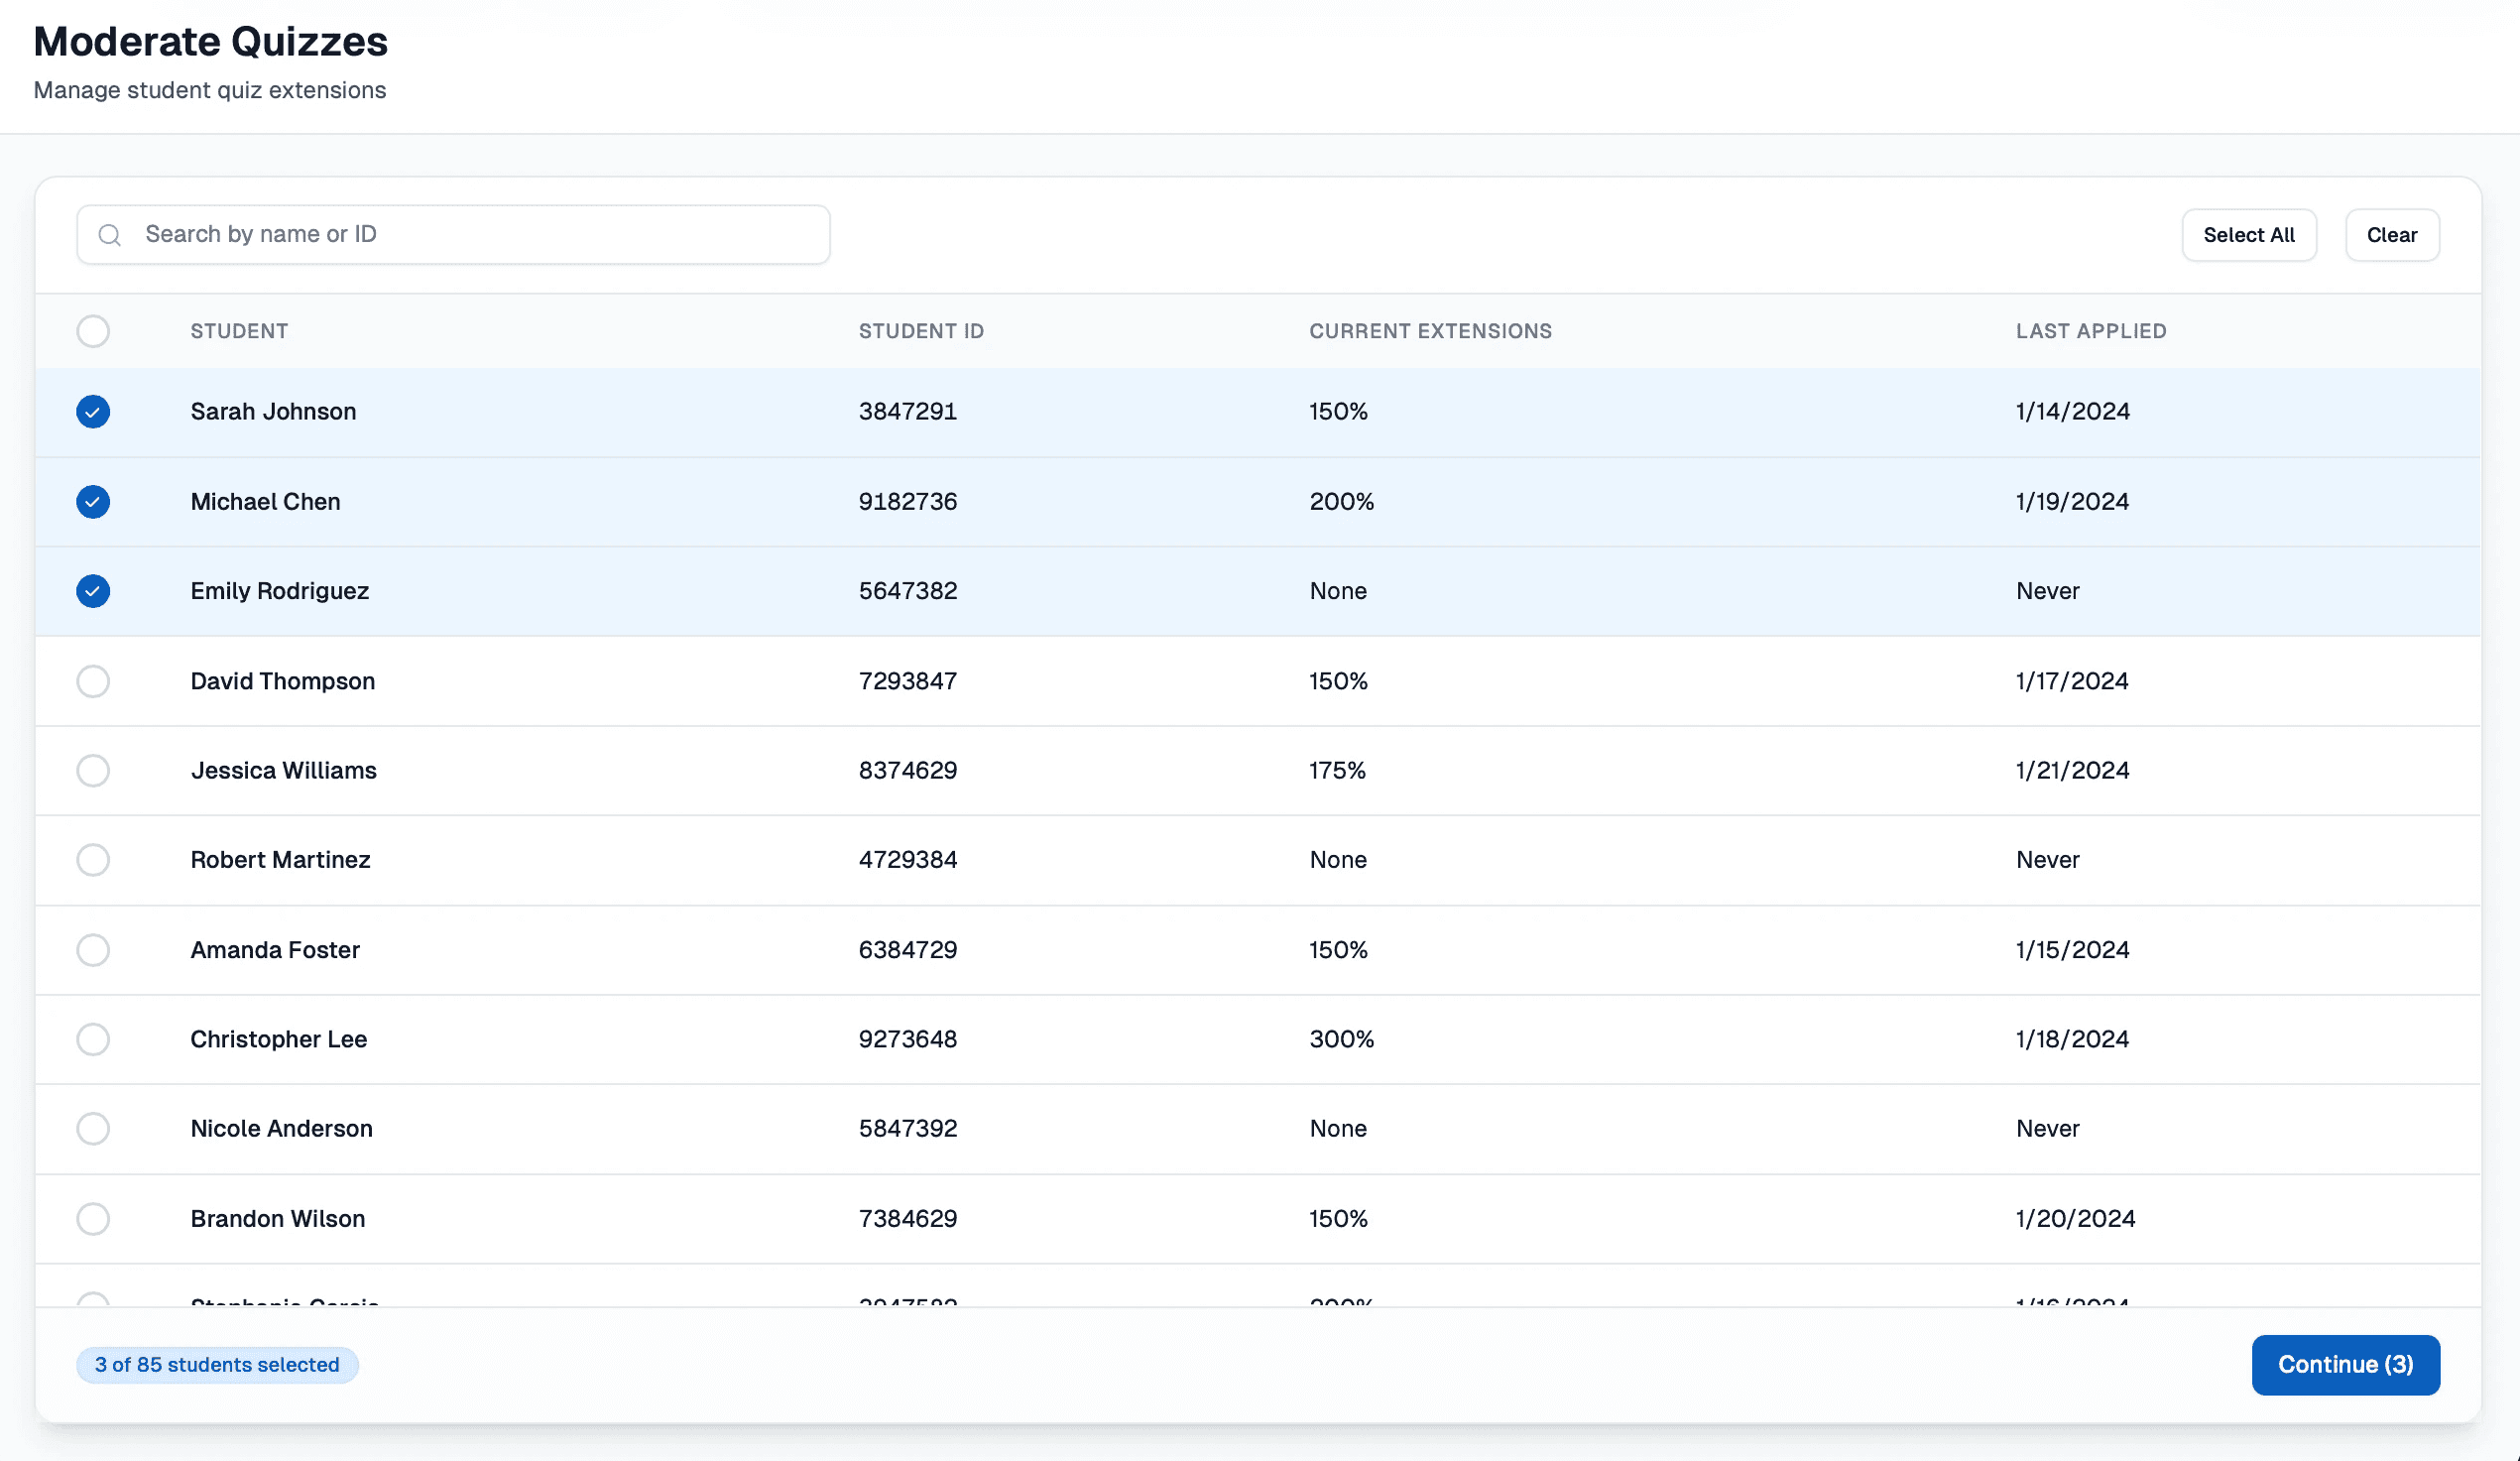The width and height of the screenshot is (2520, 1461).
Task: Tick Amanda Foster's checkbox
Action: [x=93, y=950]
